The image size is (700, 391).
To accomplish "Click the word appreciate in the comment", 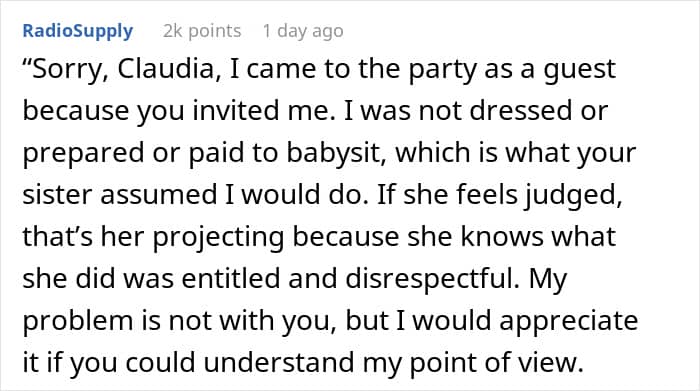I will 569,321.
